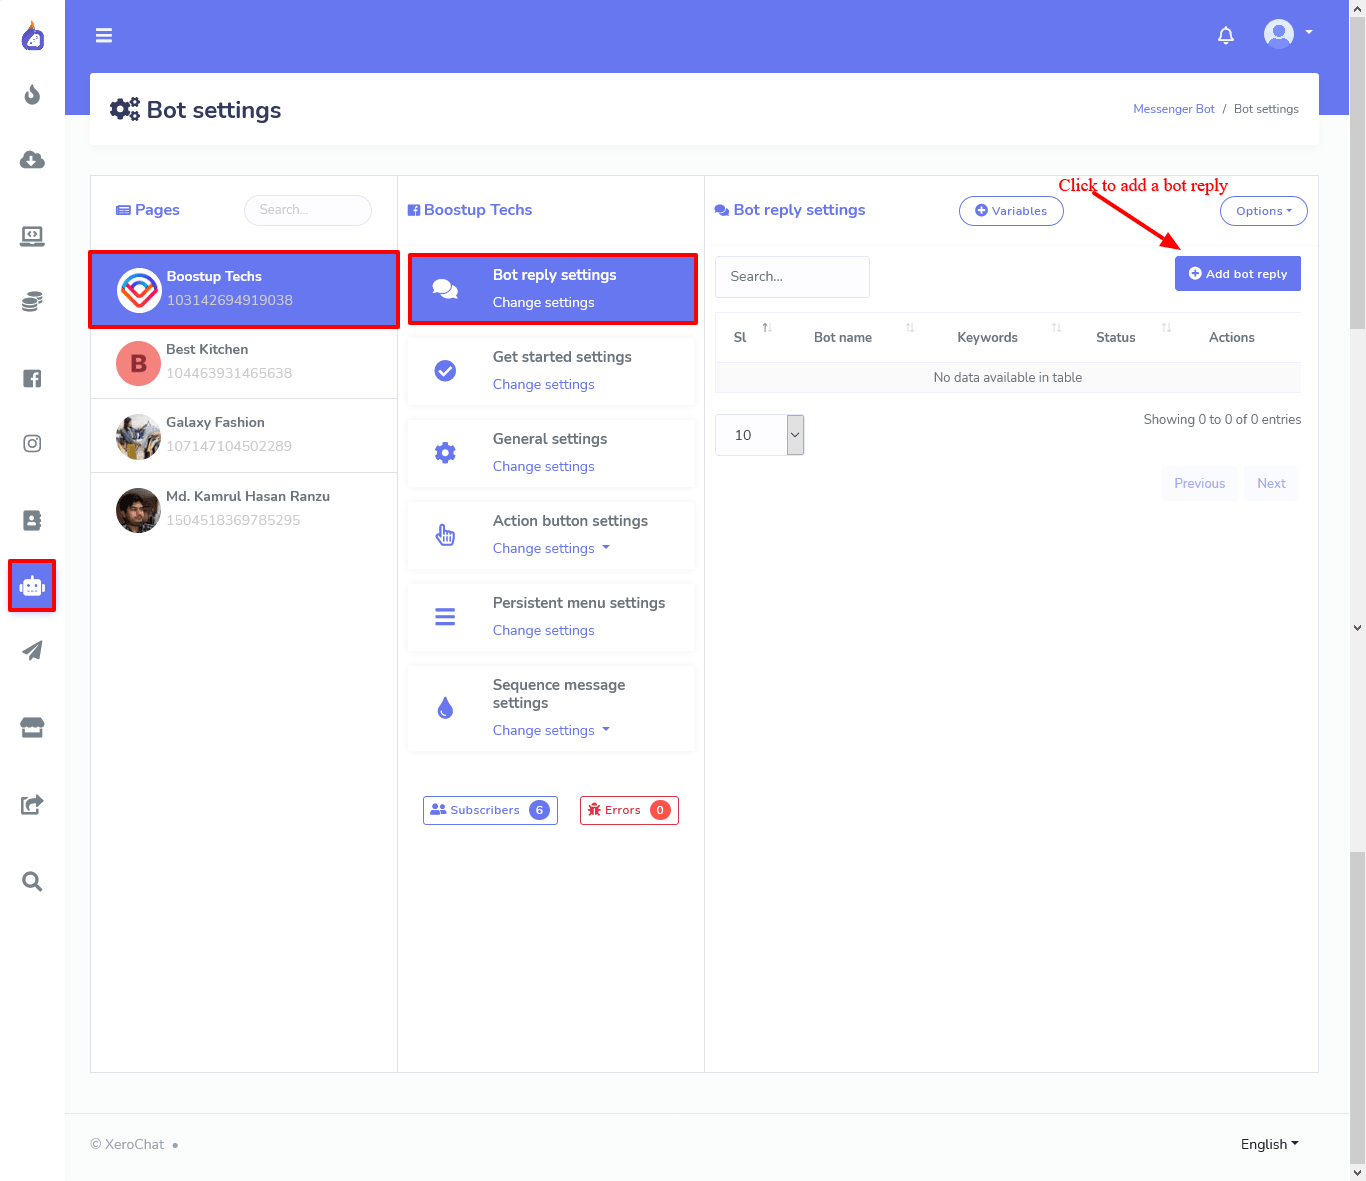Open Change settings under Get started settings
Image resolution: width=1366 pixels, height=1181 pixels.
click(x=543, y=384)
